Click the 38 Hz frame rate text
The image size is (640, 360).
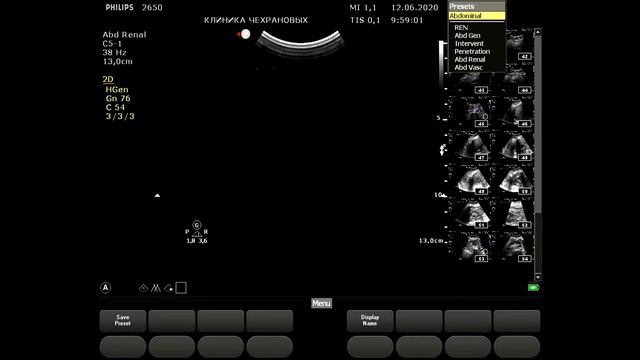pos(114,53)
